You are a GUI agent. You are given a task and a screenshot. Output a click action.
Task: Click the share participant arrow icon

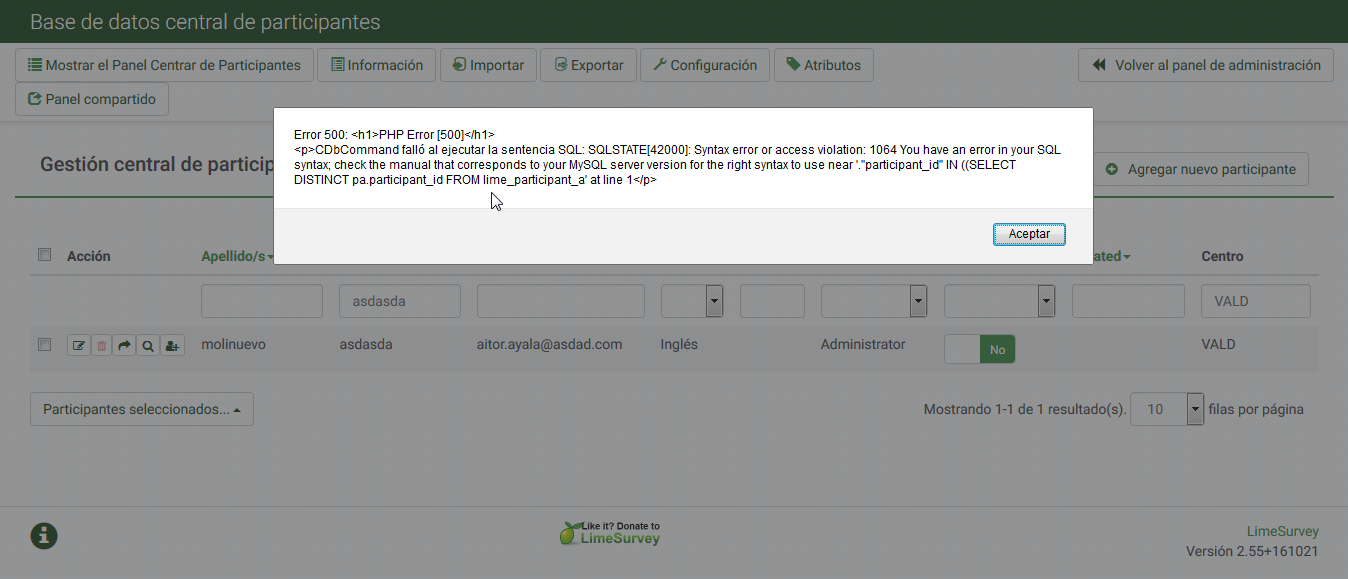[x=124, y=346]
